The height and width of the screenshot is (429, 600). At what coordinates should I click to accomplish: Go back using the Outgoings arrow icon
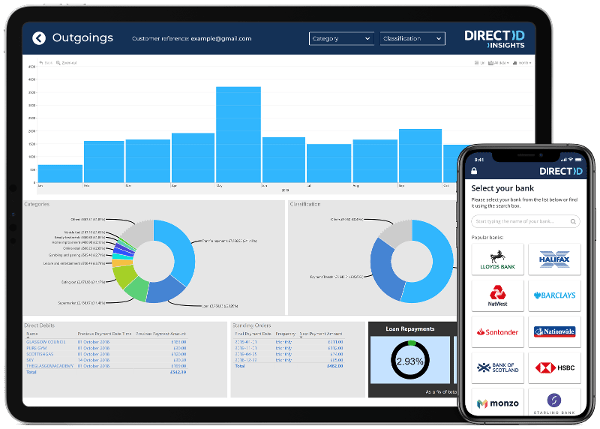tap(39, 38)
